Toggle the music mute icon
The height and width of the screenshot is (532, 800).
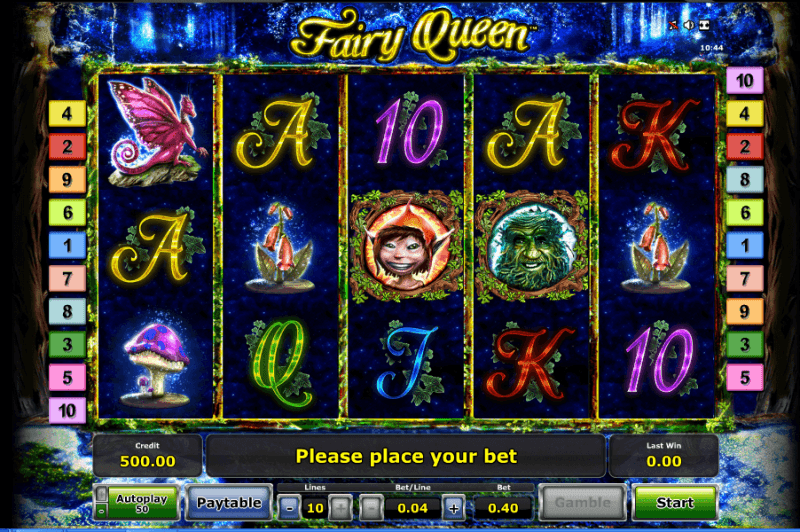[673, 25]
